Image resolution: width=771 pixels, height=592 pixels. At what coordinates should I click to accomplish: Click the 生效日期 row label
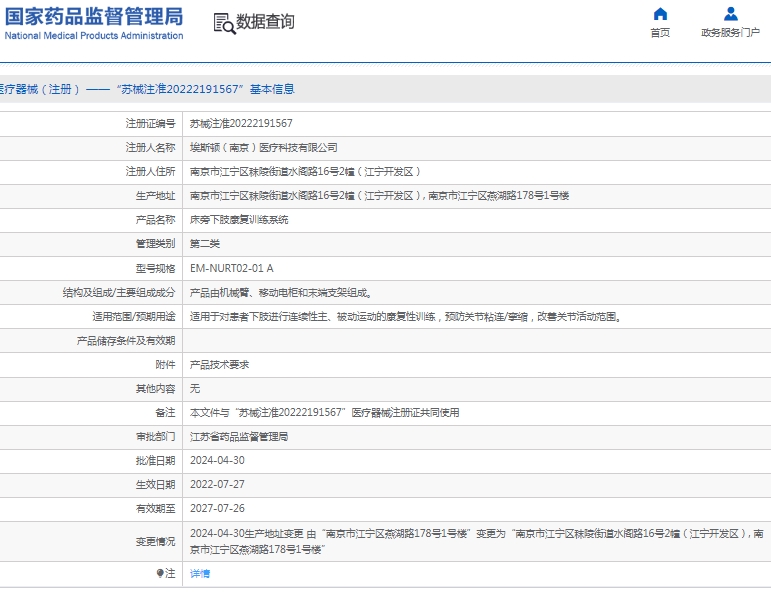coord(155,485)
